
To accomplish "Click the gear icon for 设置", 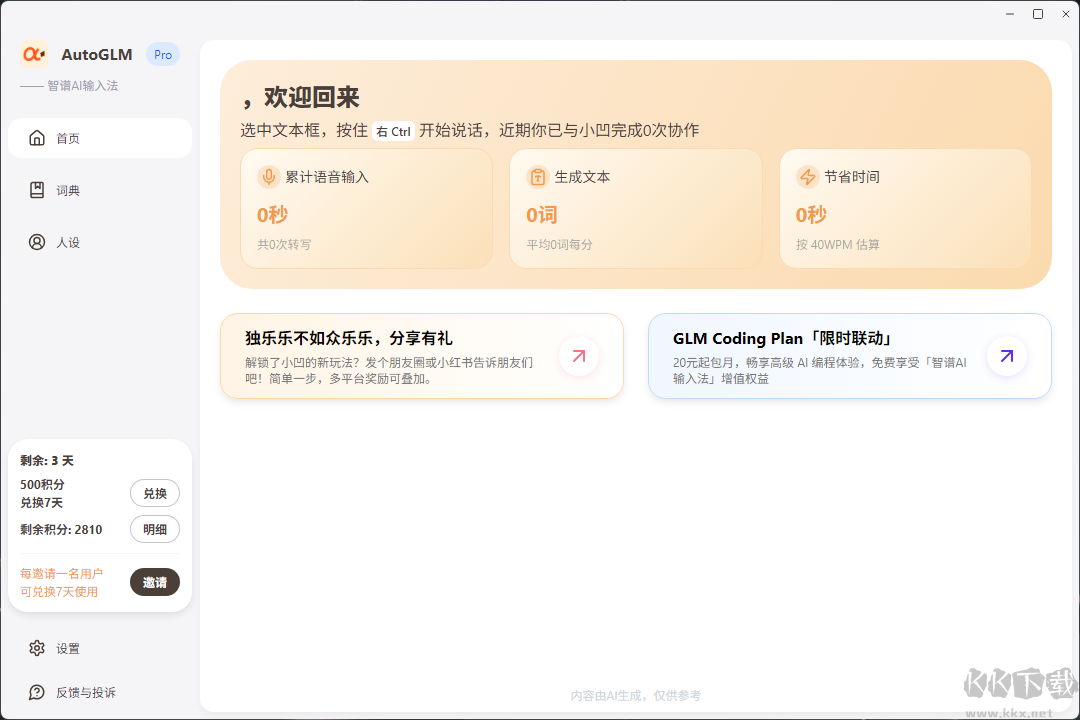I will pyautogui.click(x=37, y=648).
